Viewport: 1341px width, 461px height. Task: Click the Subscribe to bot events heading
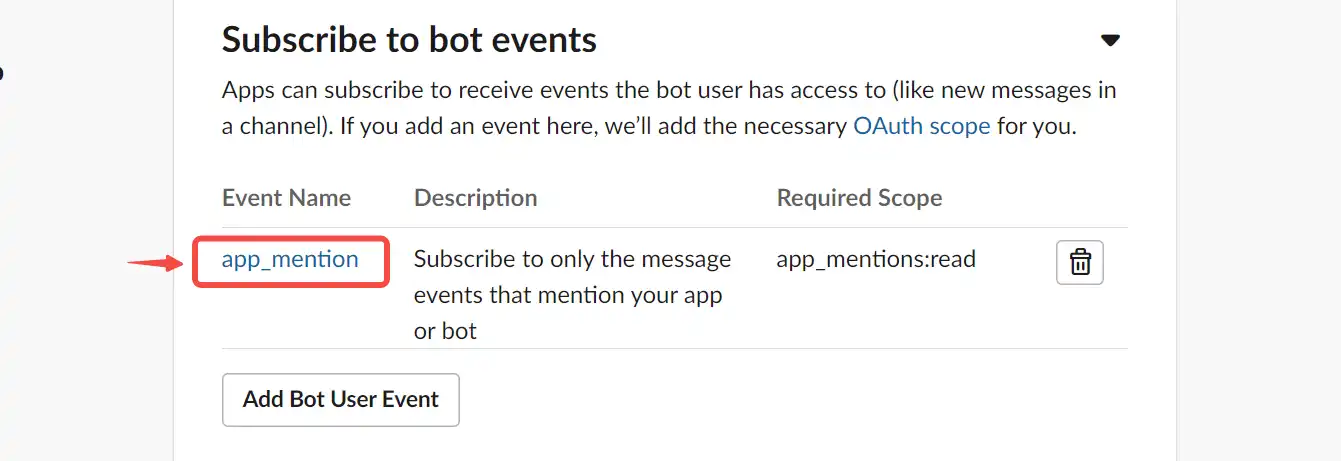(x=409, y=40)
